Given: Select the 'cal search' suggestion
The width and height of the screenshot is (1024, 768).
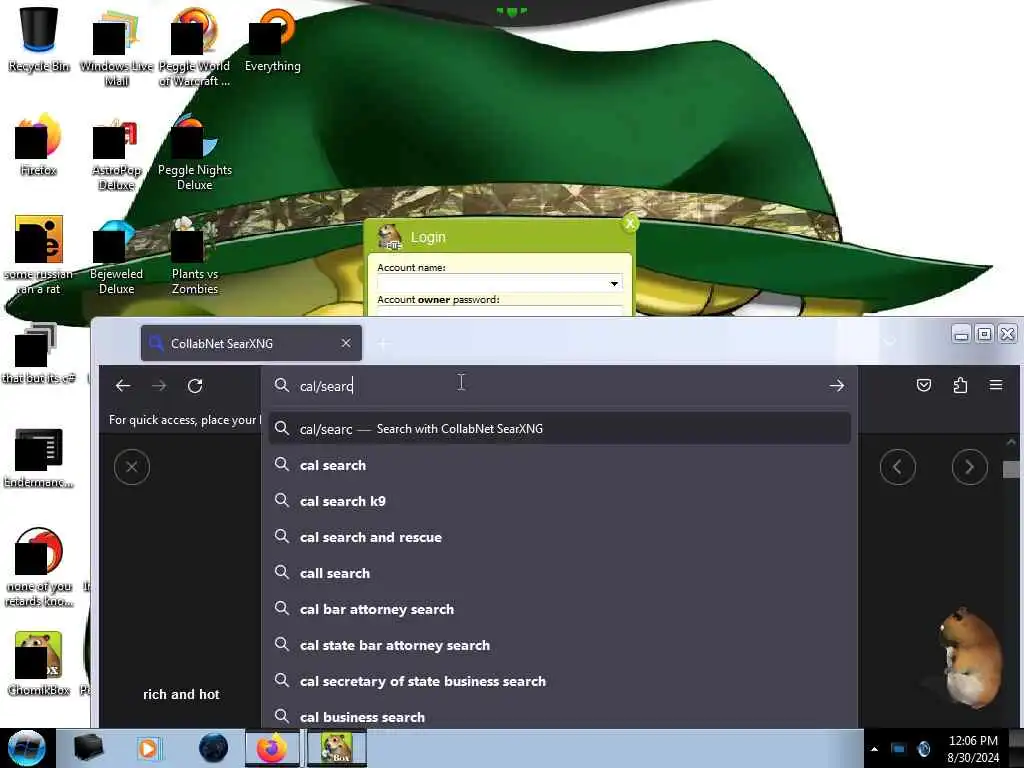Looking at the screenshot, I should pyautogui.click(x=560, y=465).
